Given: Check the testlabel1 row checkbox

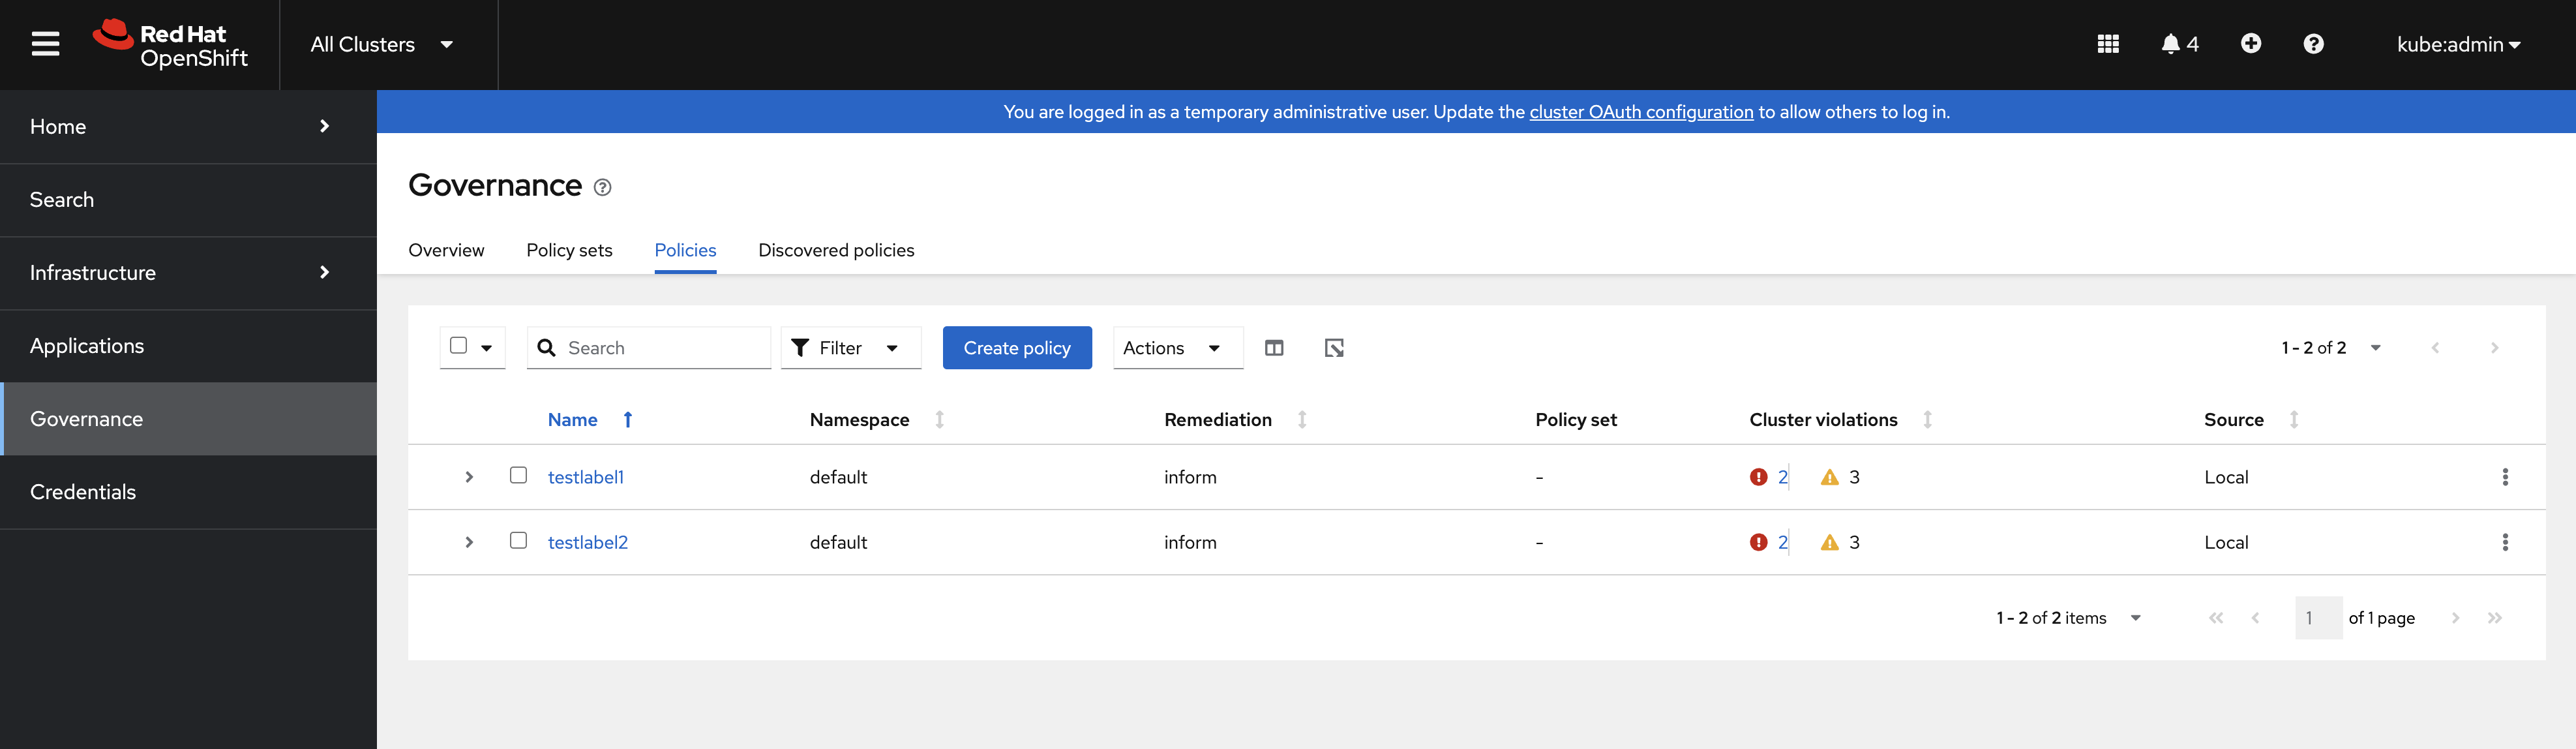Looking at the screenshot, I should coord(518,475).
